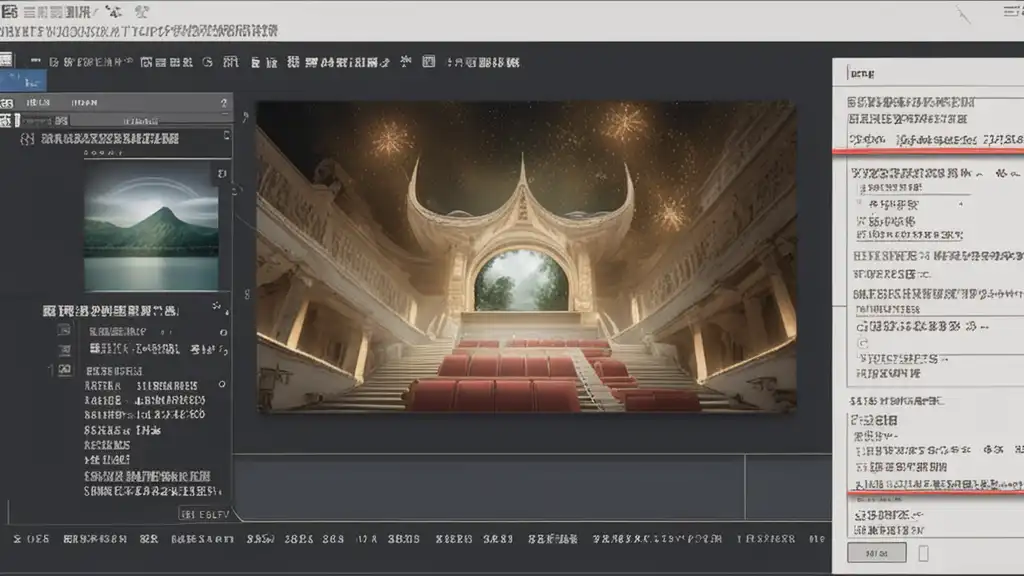Select the blue highlighted tab below the toolbar

point(23,81)
